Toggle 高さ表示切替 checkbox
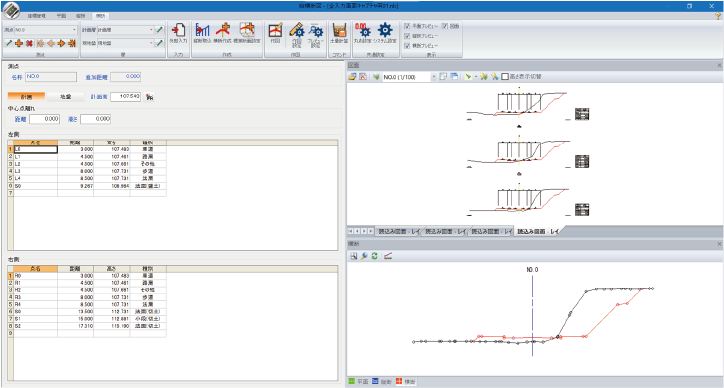Viewport: 724px width, 388px height. [x=505, y=77]
